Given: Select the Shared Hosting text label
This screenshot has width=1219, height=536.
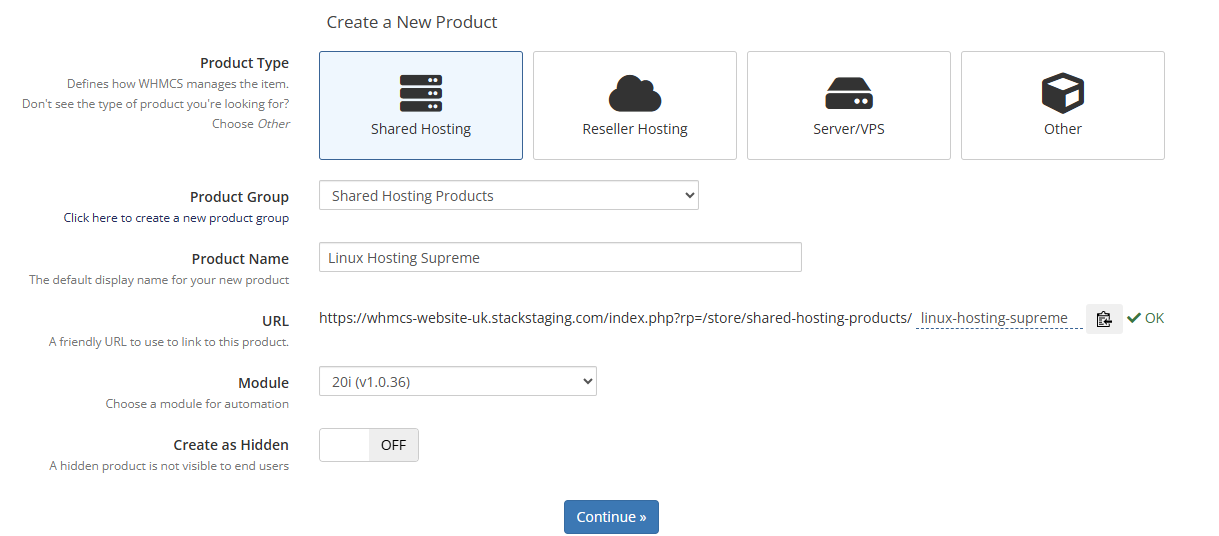Looking at the screenshot, I should pos(421,129).
